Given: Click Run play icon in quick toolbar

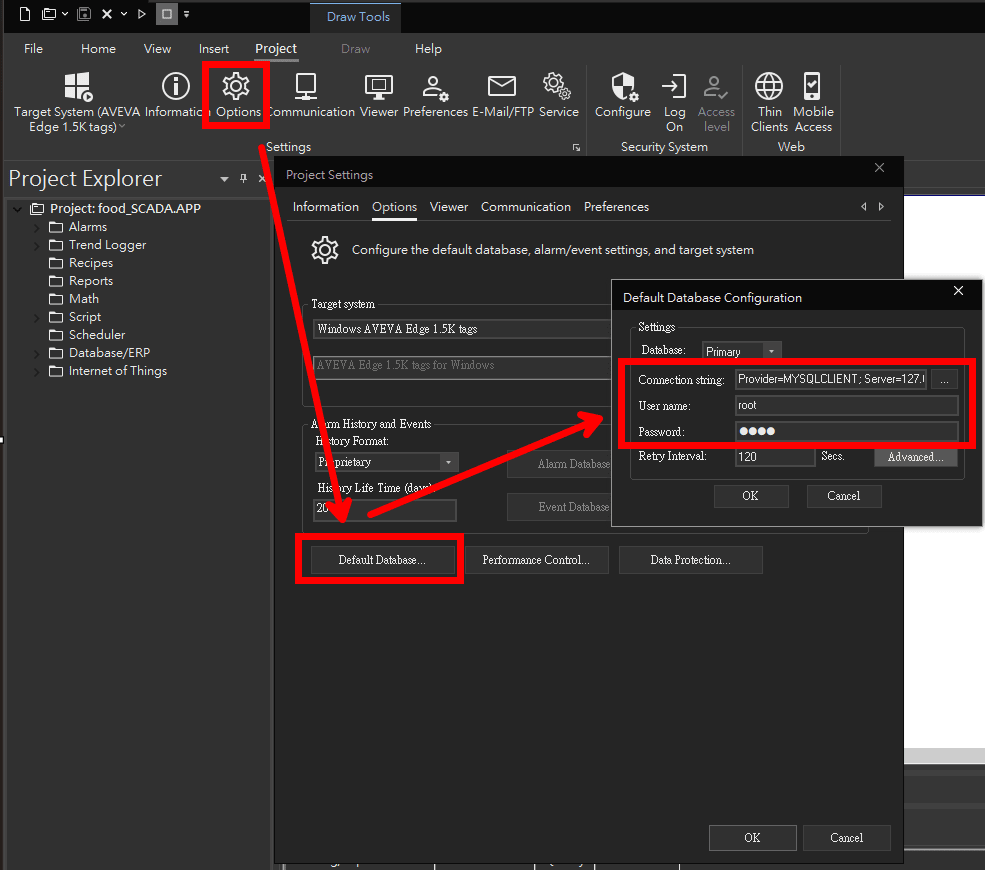Looking at the screenshot, I should click(142, 14).
